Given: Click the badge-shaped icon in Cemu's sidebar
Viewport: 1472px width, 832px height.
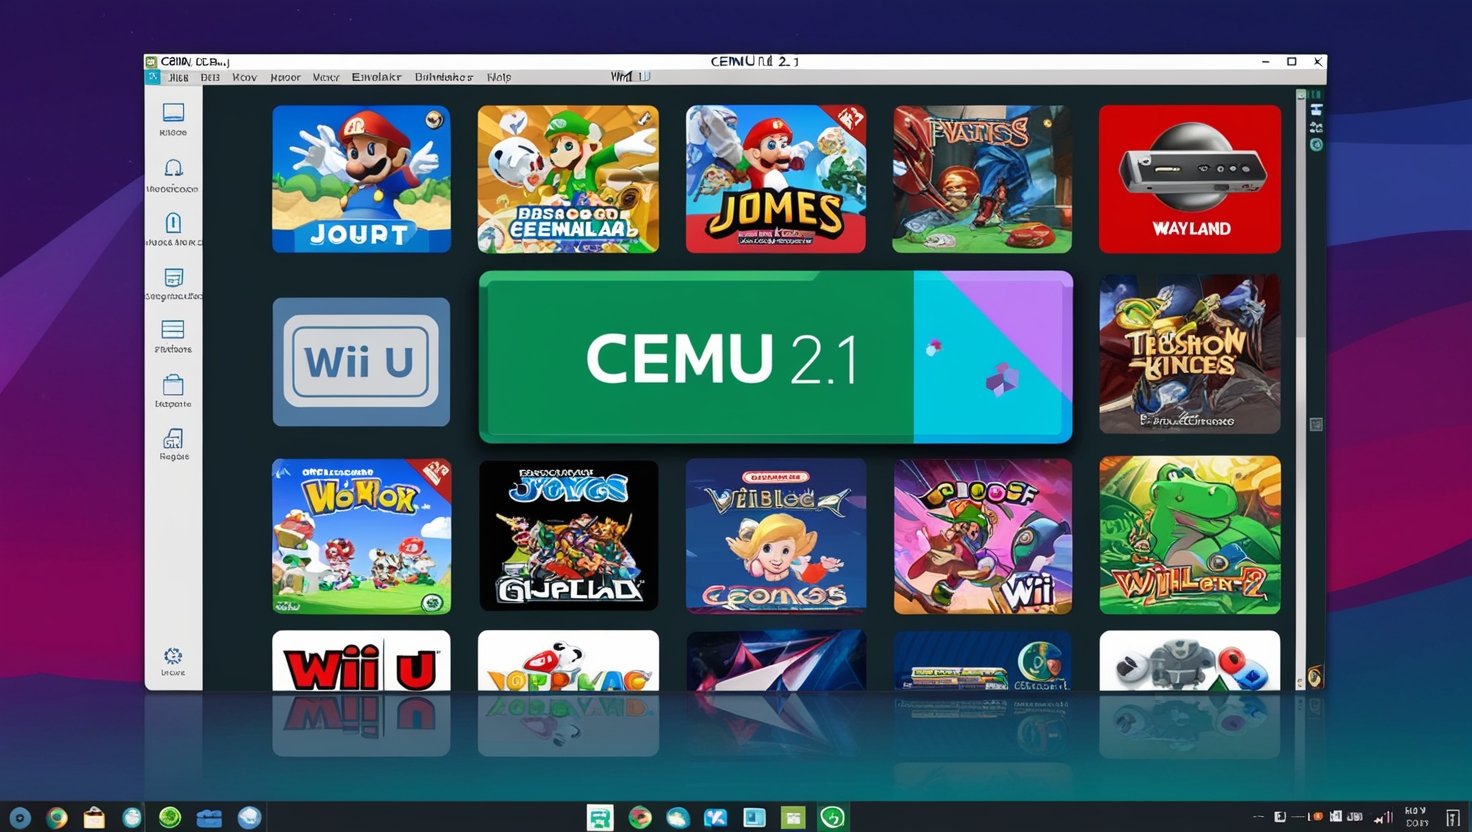Looking at the screenshot, I should pos(173,222).
